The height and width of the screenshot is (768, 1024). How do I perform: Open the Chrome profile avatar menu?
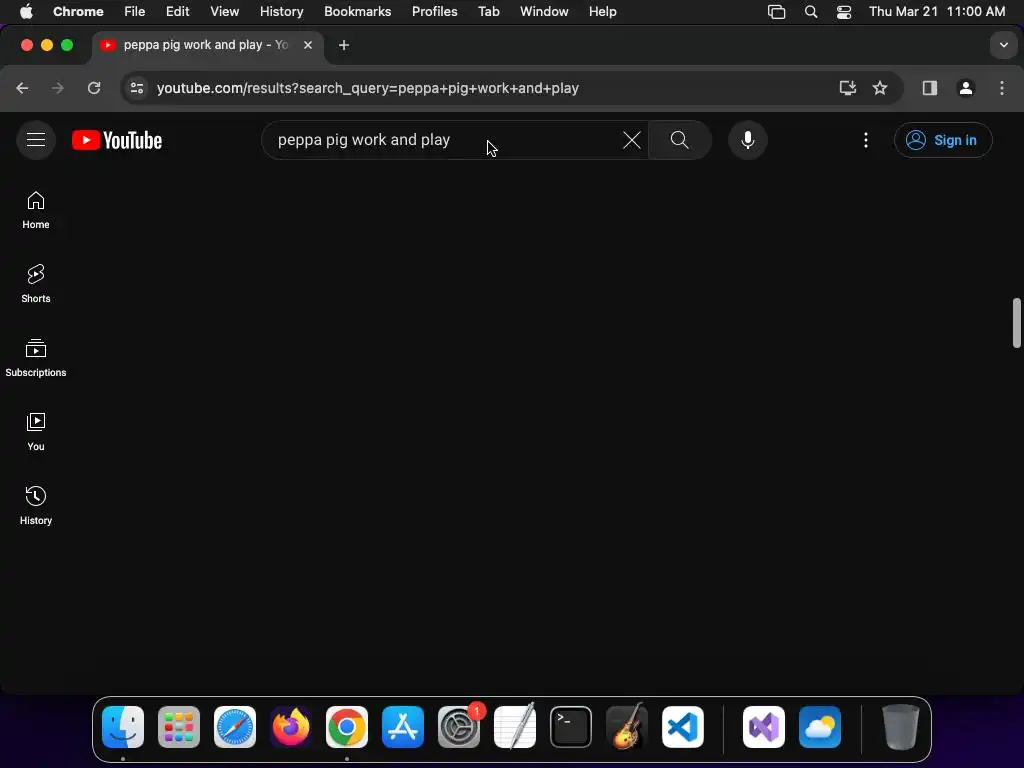tap(966, 88)
